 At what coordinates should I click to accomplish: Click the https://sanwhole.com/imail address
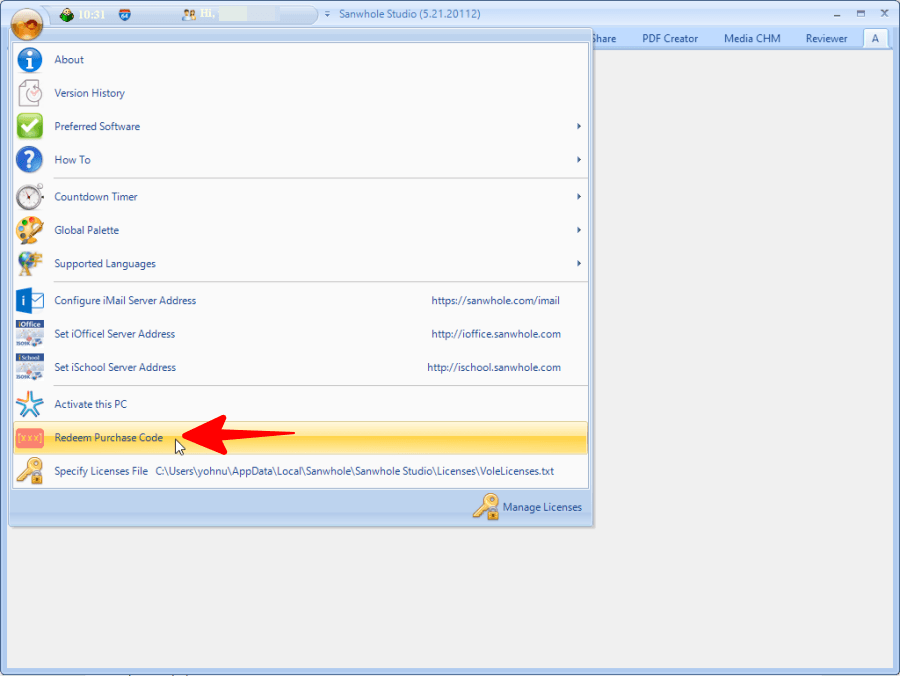[x=495, y=301]
